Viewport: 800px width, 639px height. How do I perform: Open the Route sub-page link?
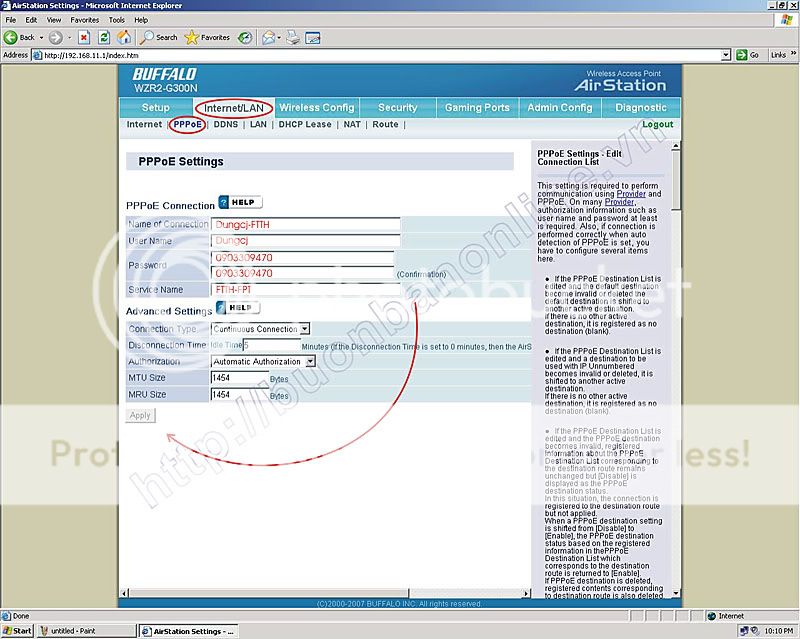(x=385, y=124)
